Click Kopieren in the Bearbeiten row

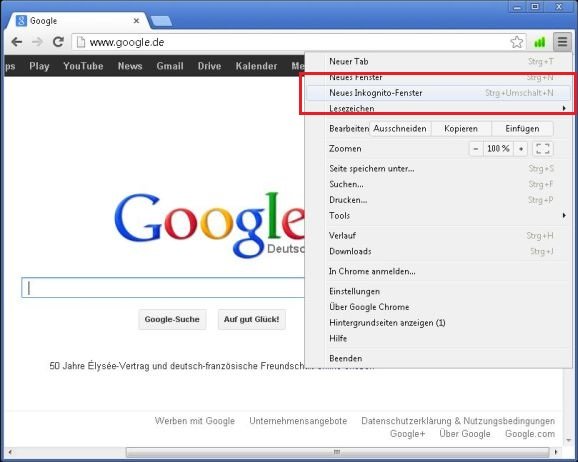(461, 129)
